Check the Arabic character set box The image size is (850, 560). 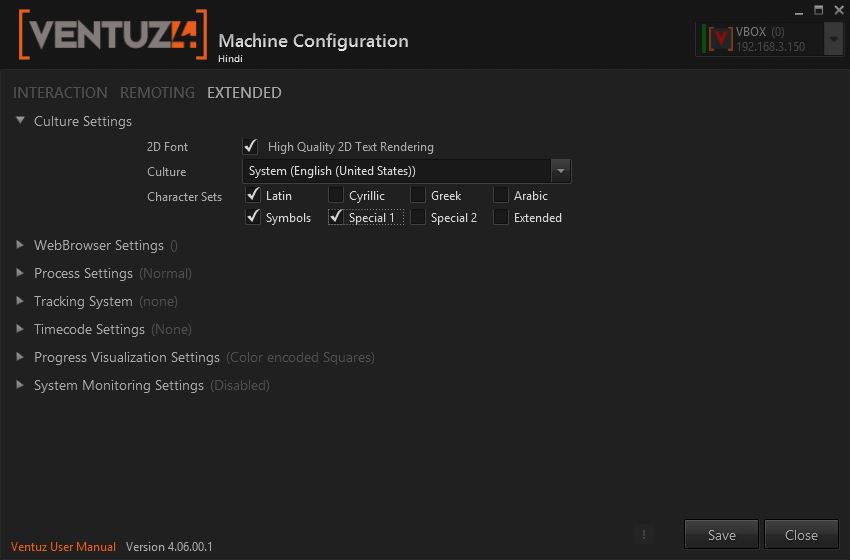pos(501,195)
